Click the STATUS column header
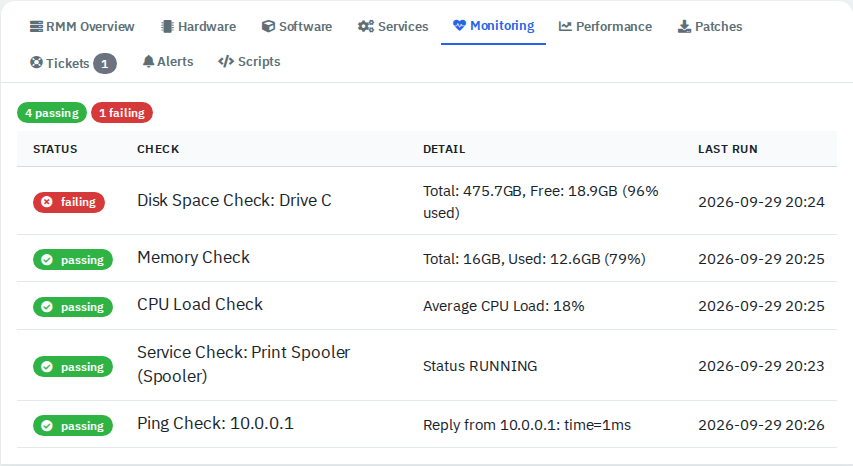Viewport: 853px width, 466px height. [x=55, y=149]
